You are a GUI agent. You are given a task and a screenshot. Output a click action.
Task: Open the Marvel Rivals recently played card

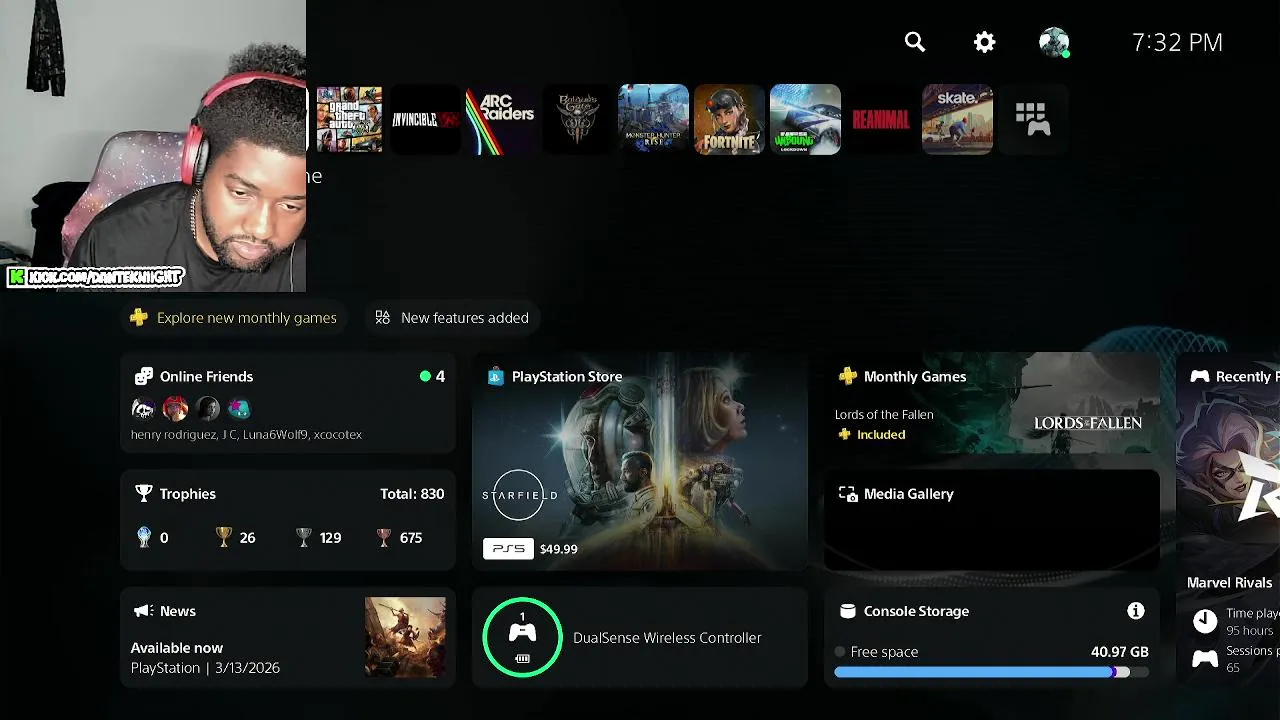[x=1228, y=520]
